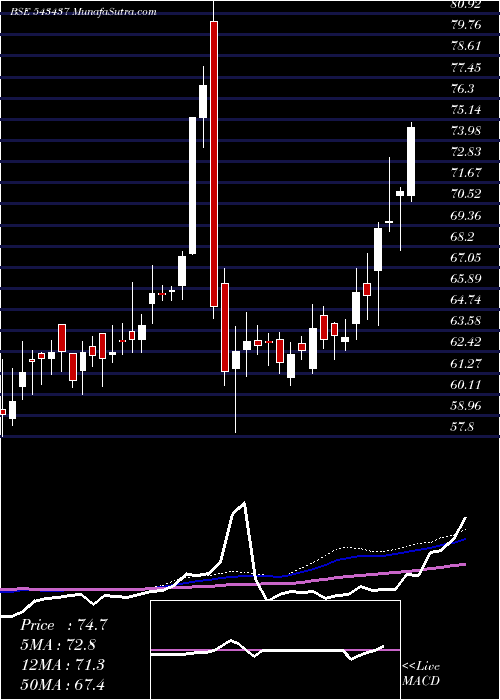Click the 60.11 price axis label
500x700 pixels.
click(468, 384)
